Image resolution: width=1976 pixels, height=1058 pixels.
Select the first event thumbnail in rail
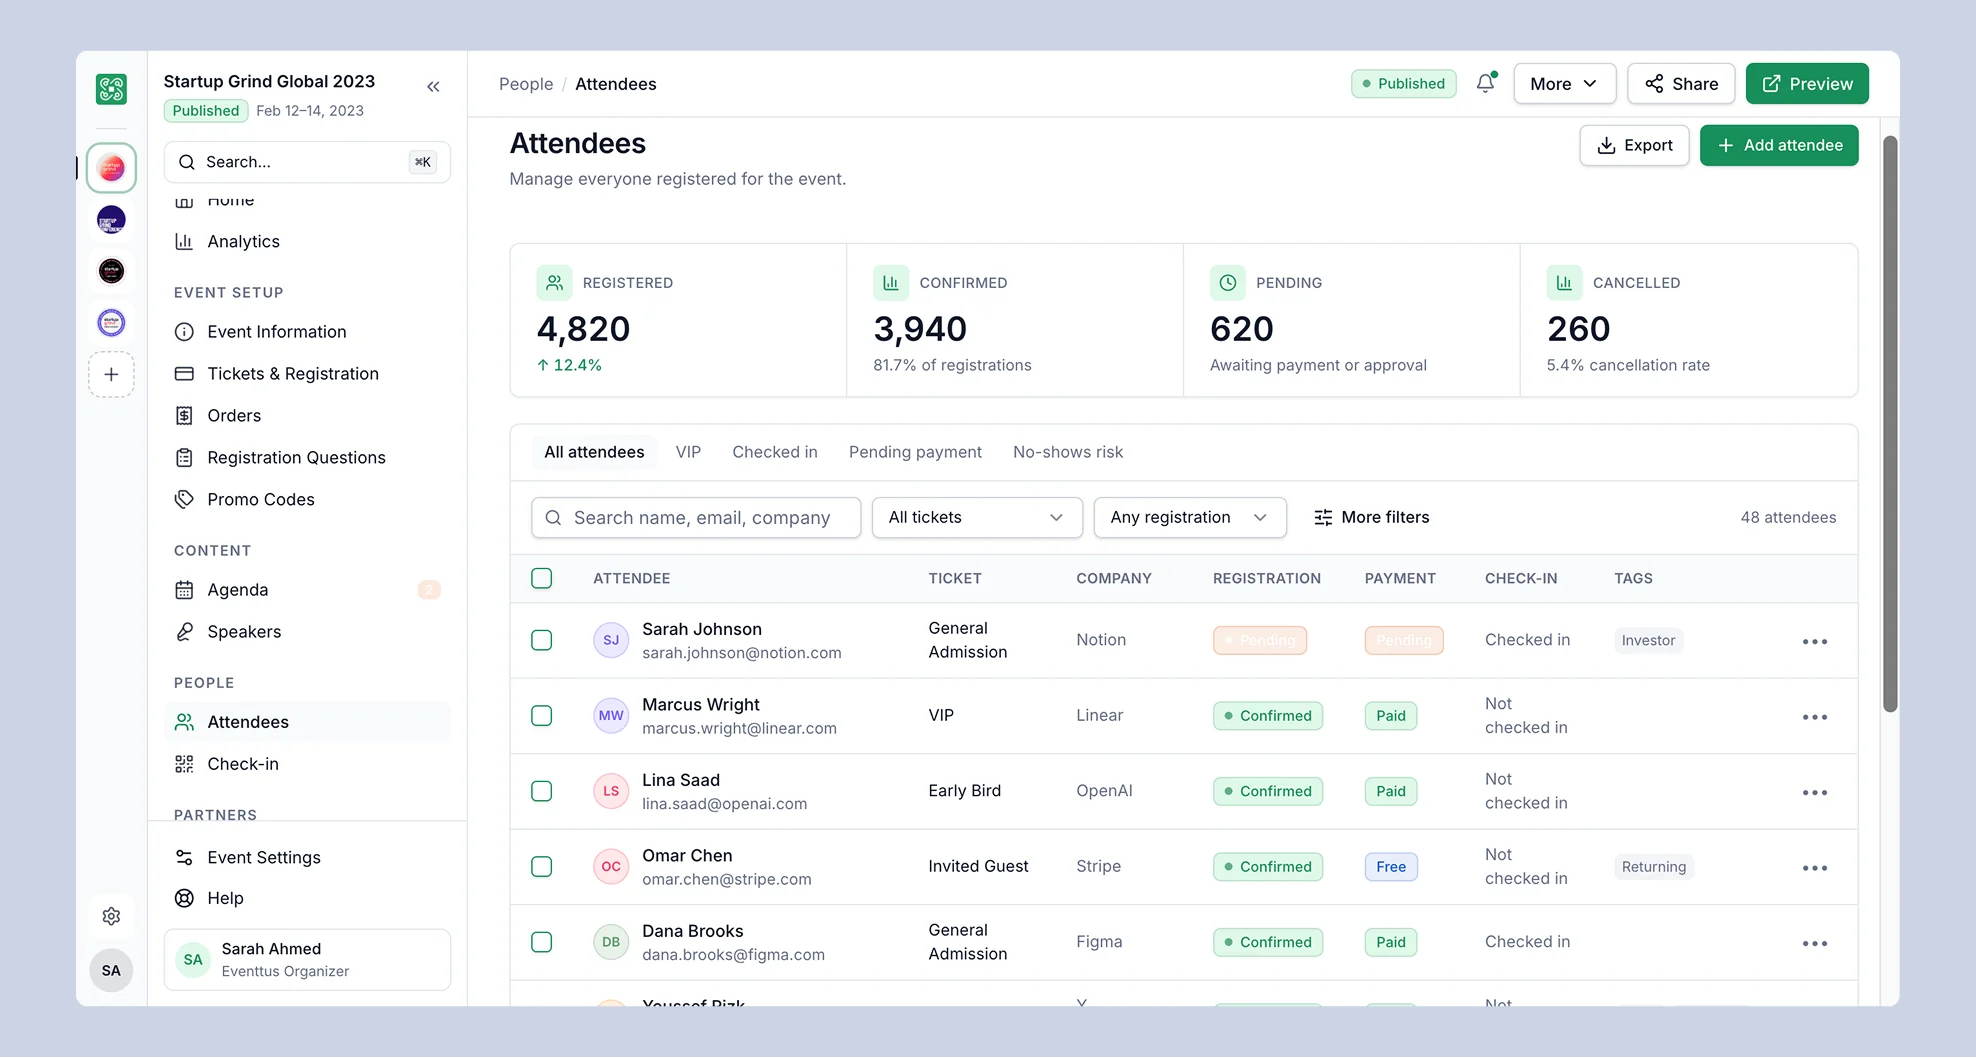111,168
